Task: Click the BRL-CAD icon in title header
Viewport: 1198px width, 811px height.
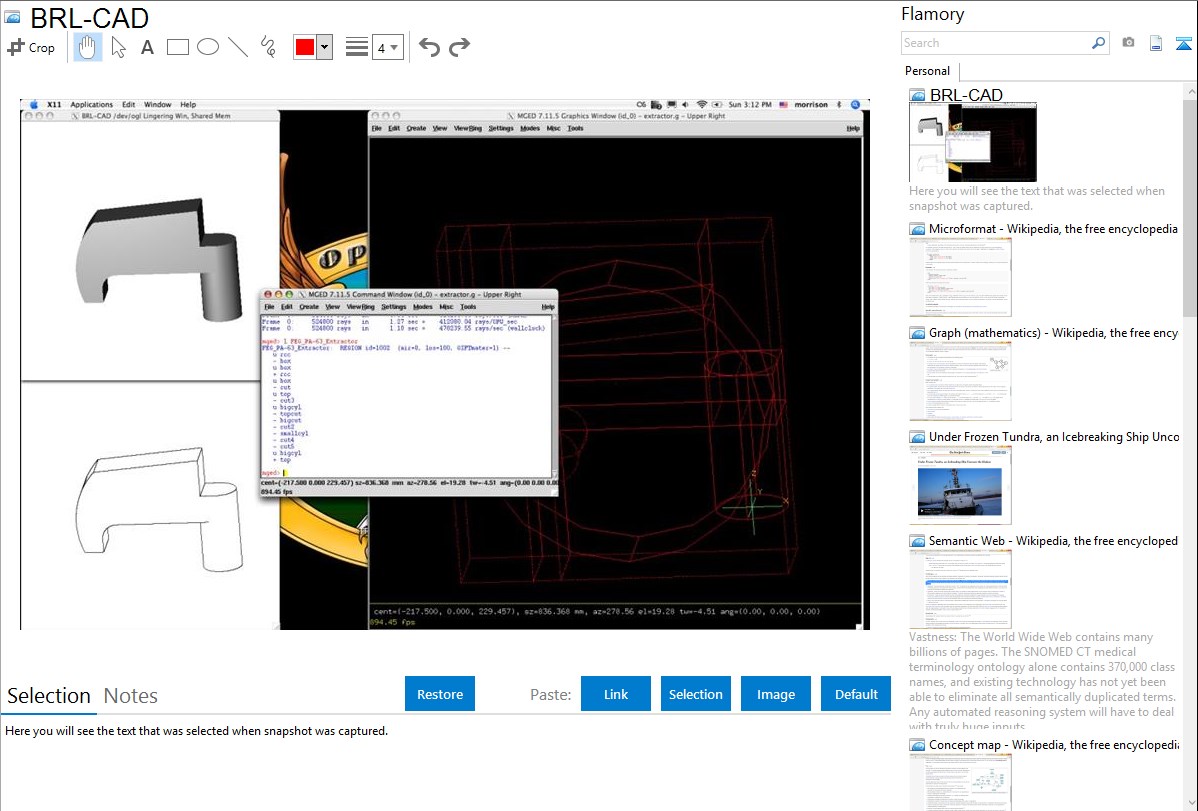Action: coord(12,17)
